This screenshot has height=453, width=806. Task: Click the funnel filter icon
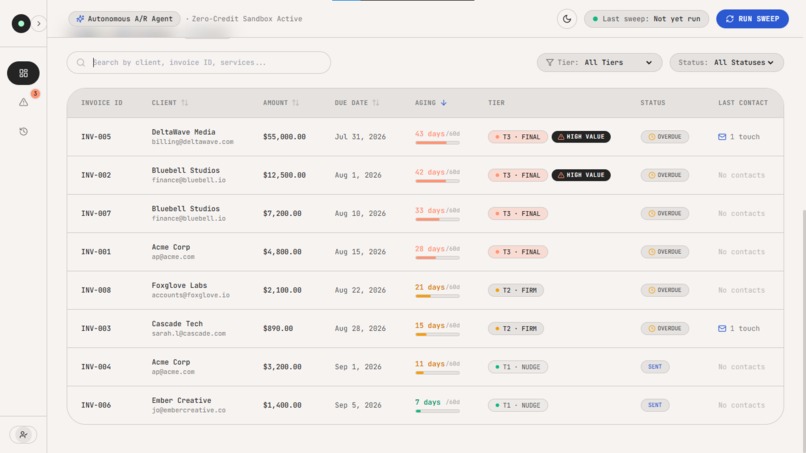pos(549,63)
